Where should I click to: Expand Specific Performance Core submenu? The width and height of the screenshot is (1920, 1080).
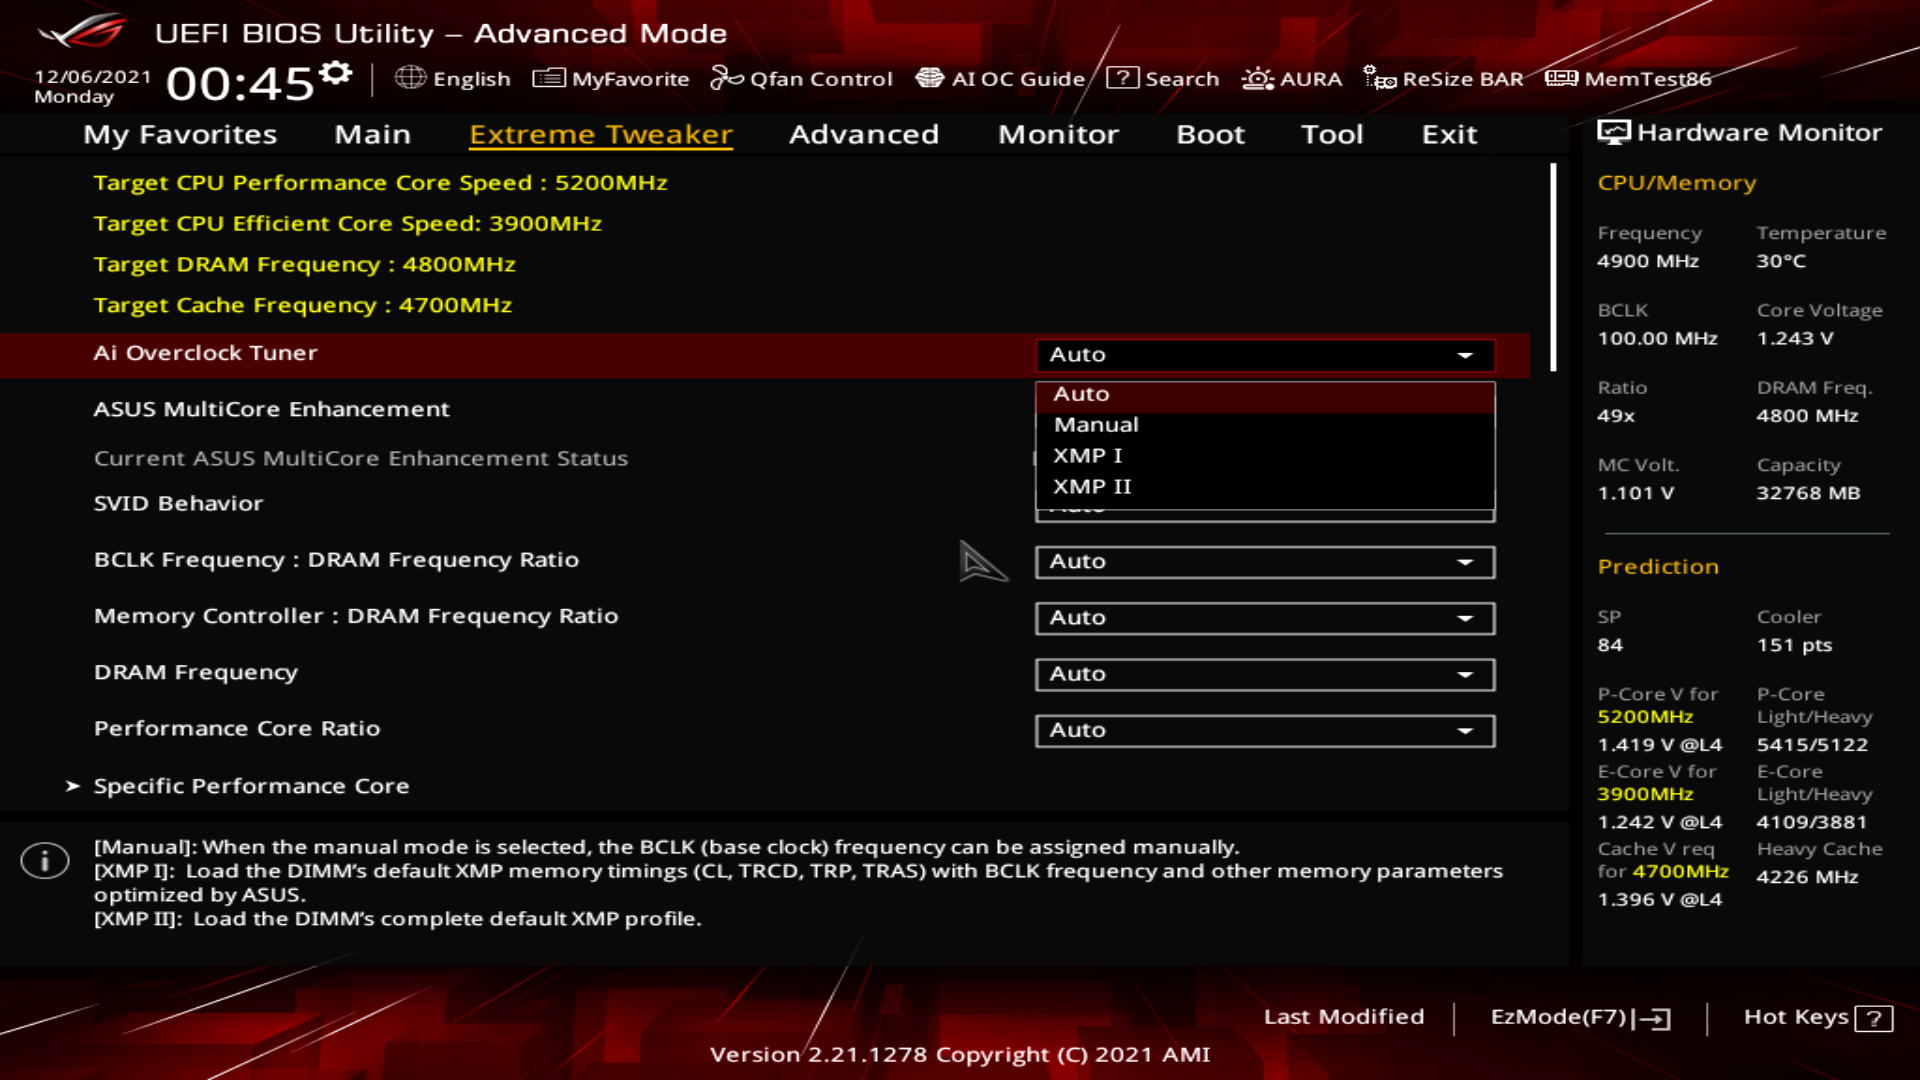pyautogui.click(x=251, y=786)
